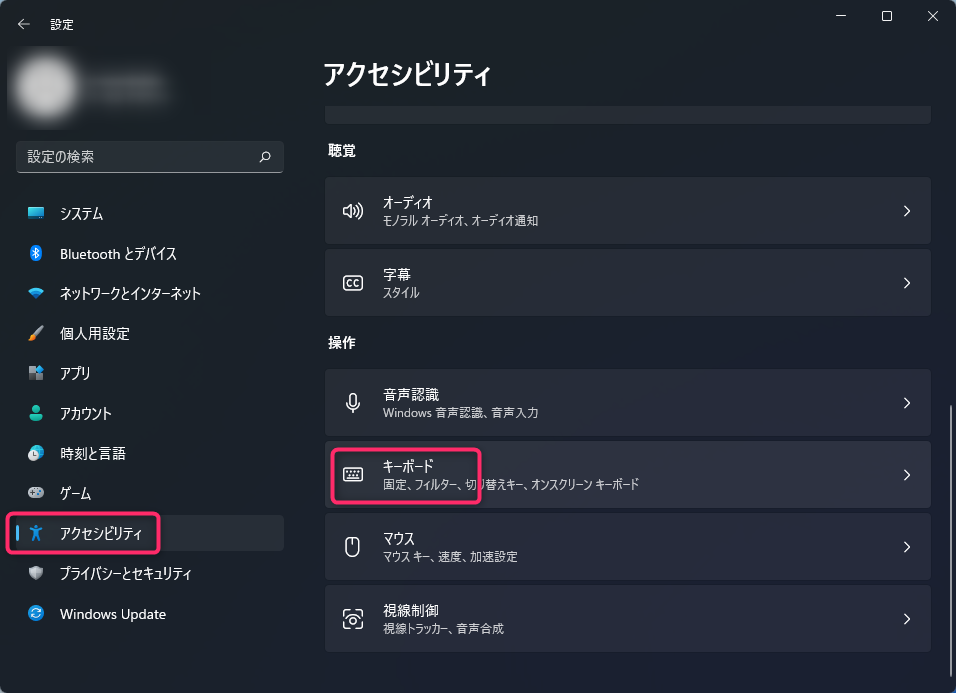Click the 設定の検索 search field

point(149,157)
